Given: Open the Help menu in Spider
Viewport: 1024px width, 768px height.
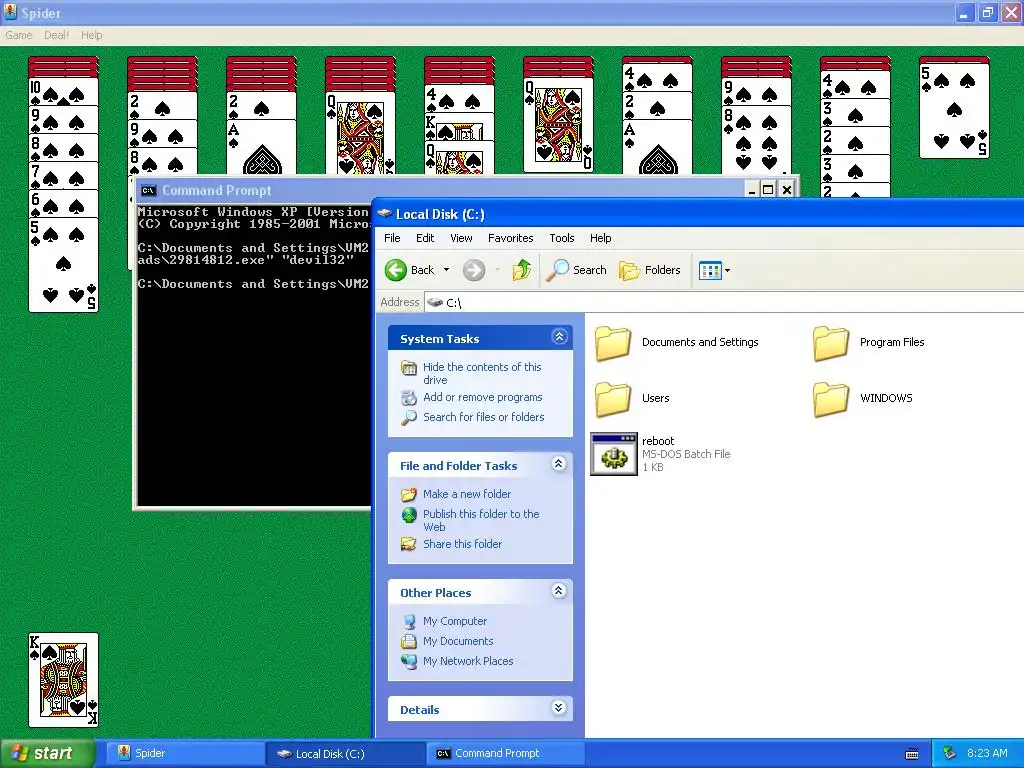Looking at the screenshot, I should [91, 35].
